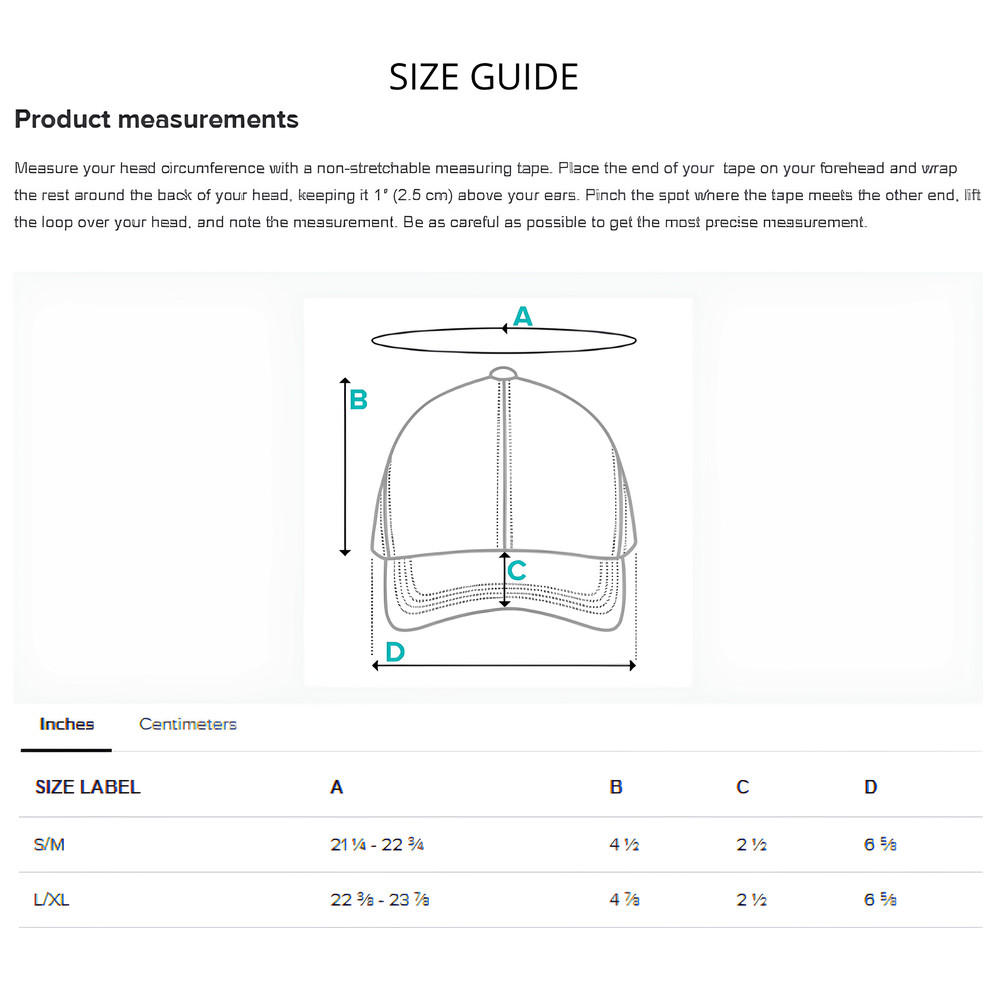Click the Product measurements heading
Screen dimensions: 1000x1000
[x=156, y=119]
